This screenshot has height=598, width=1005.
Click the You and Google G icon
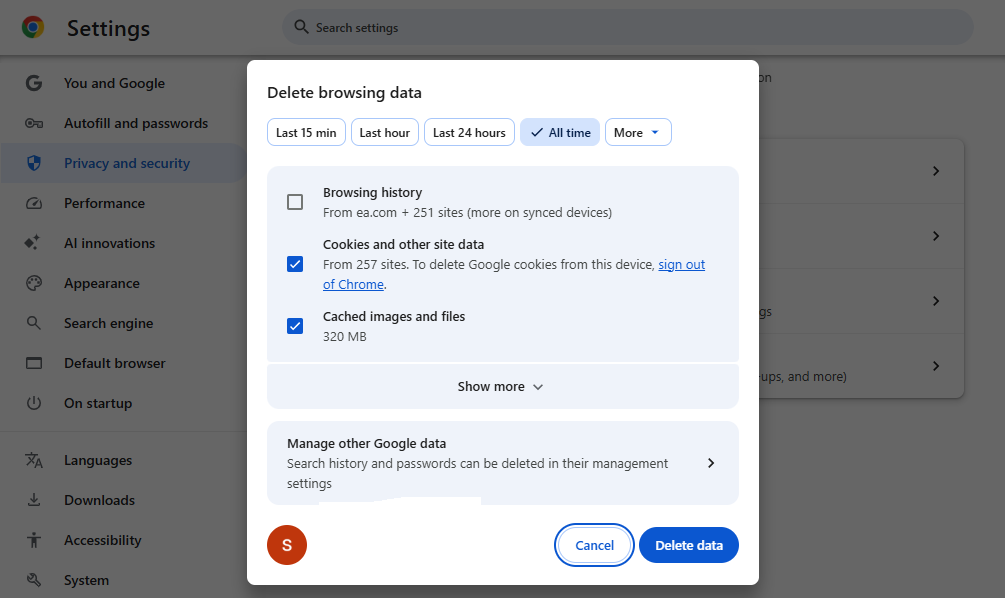[x=34, y=83]
